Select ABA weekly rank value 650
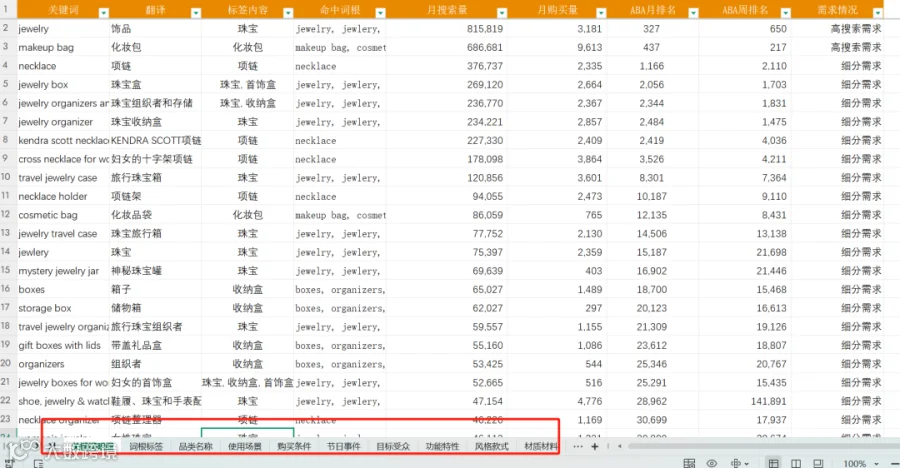Viewport: 900px width, 468px height. [x=745, y=28]
